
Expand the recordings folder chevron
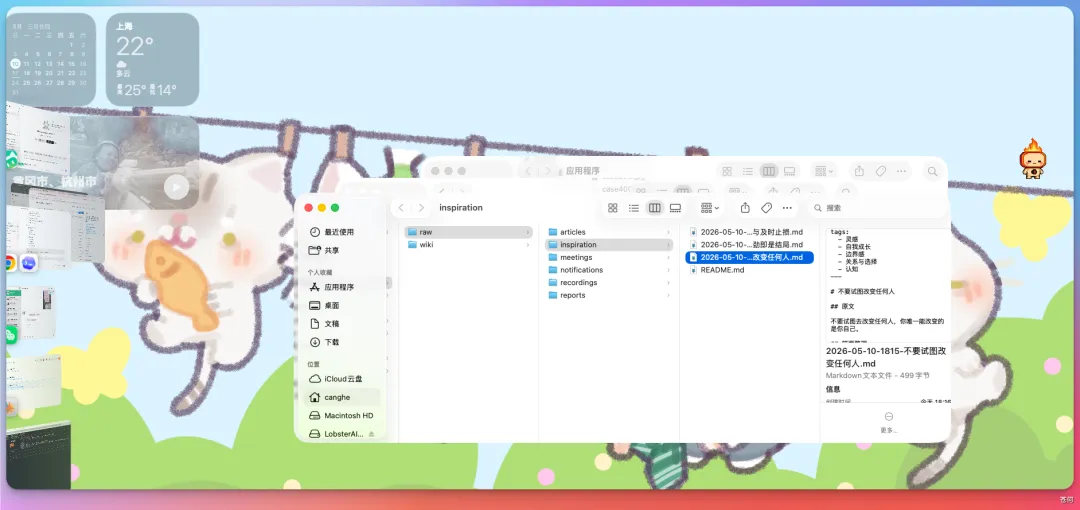click(669, 283)
